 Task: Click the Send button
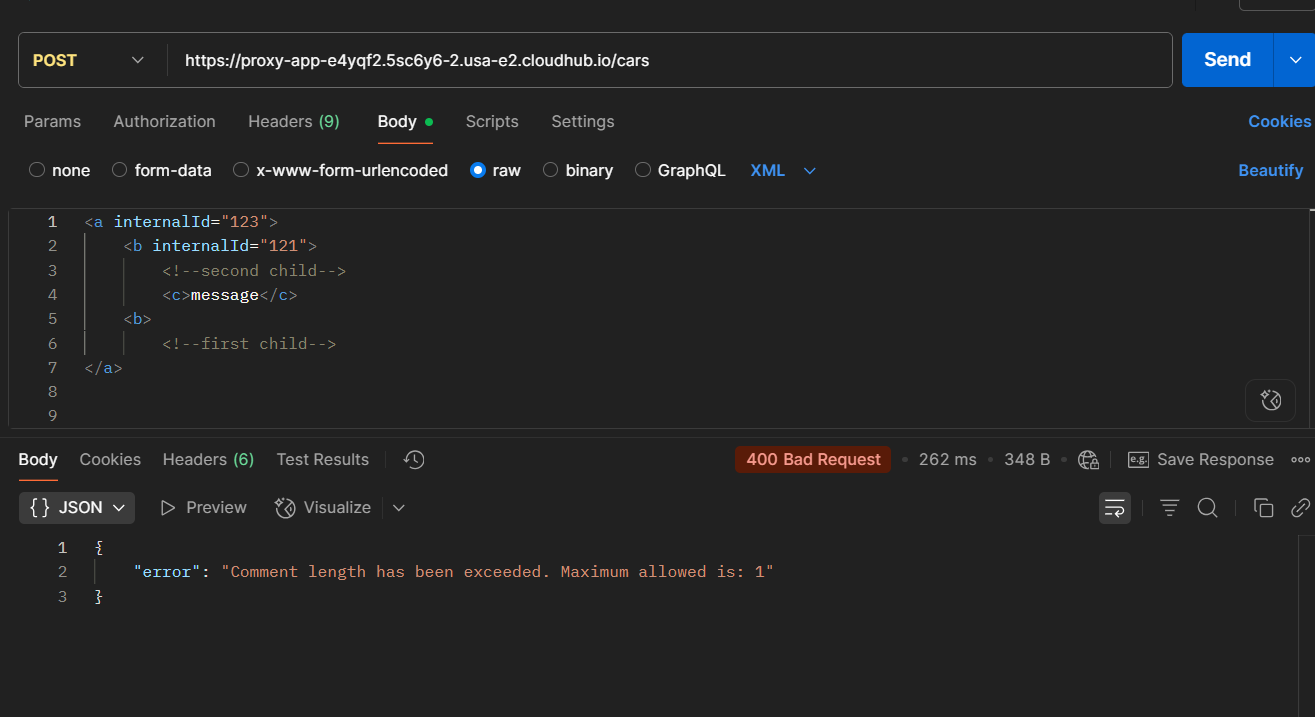point(1226,59)
